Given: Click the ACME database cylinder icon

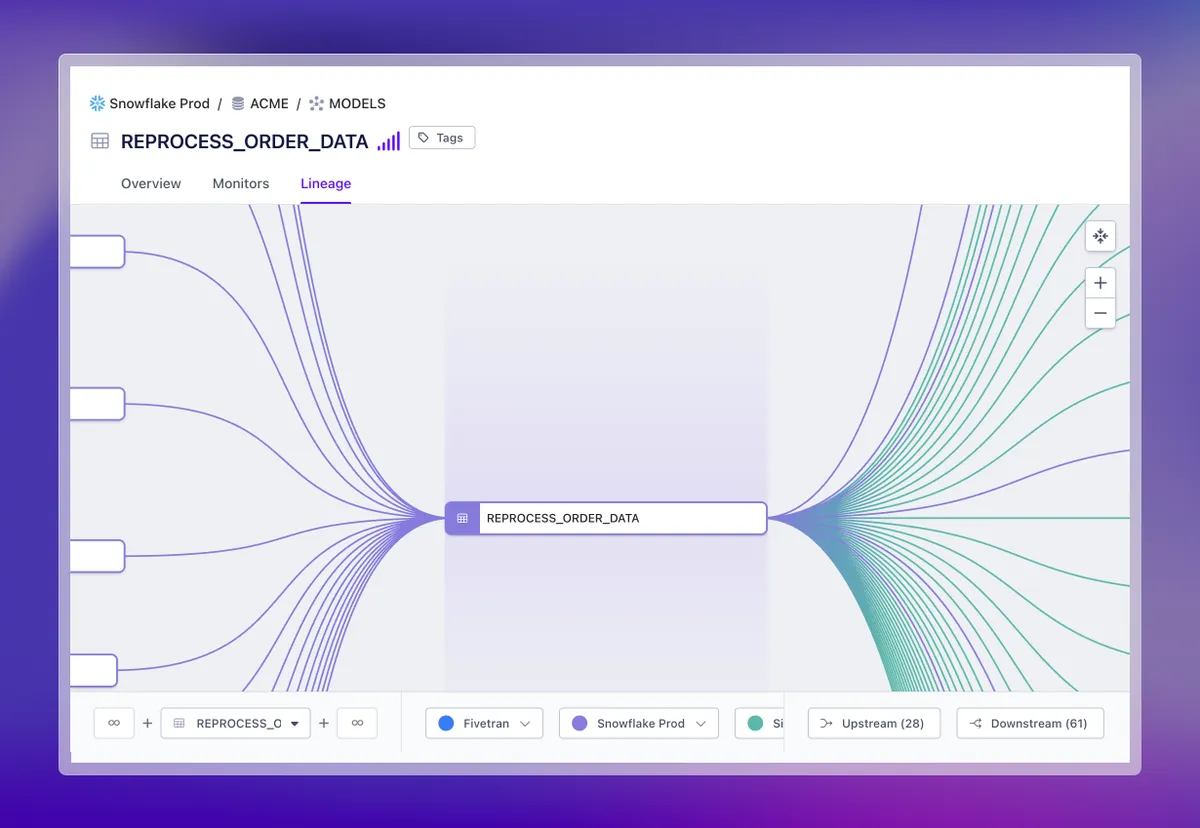Looking at the screenshot, I should (238, 103).
